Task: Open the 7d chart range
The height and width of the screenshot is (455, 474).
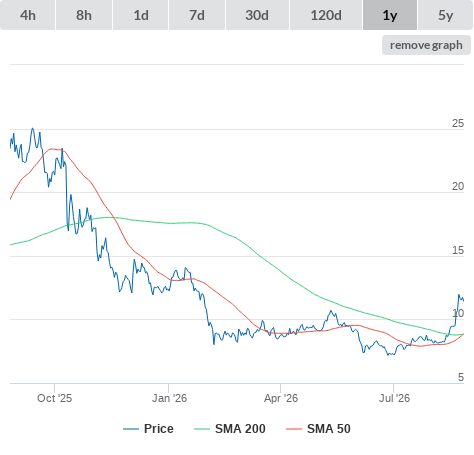Action: tap(197, 15)
